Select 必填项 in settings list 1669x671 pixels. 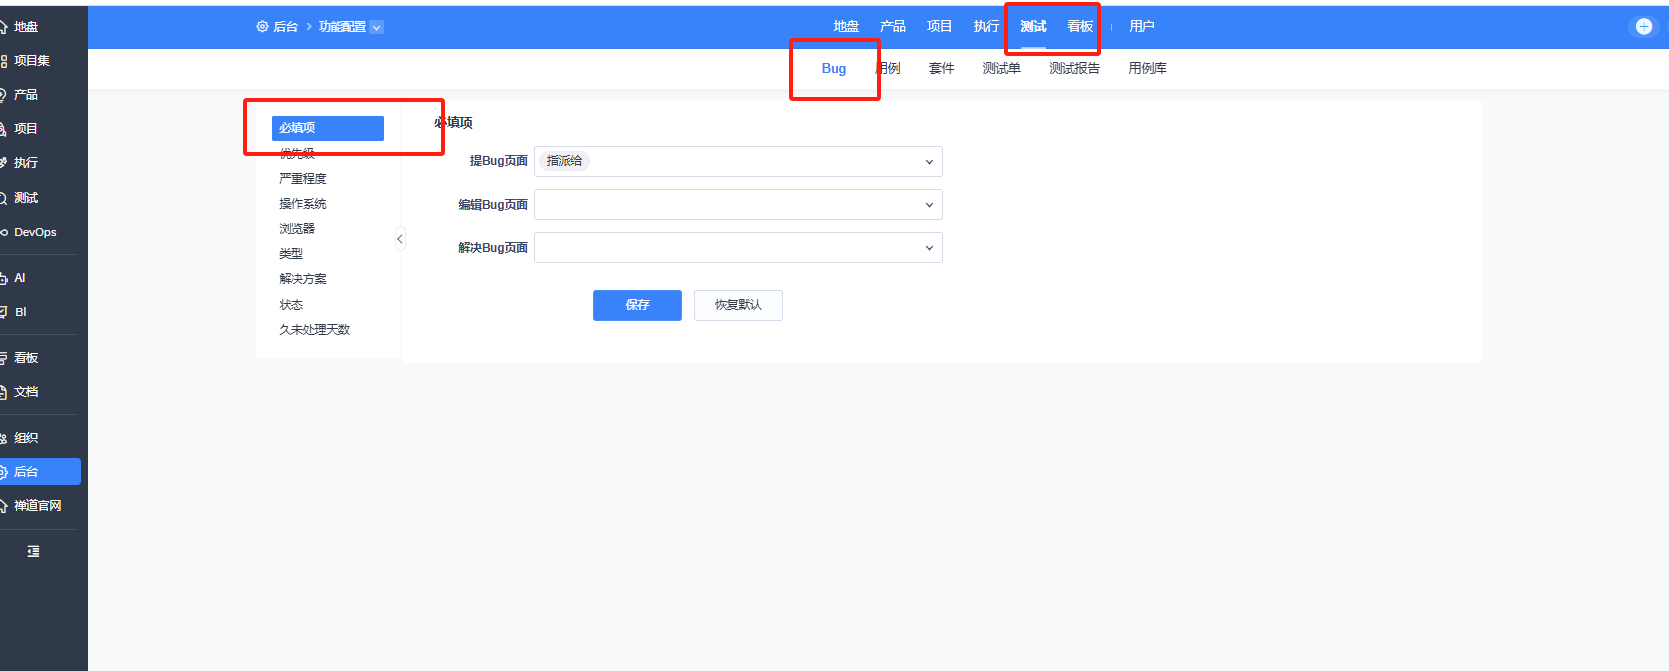click(328, 128)
